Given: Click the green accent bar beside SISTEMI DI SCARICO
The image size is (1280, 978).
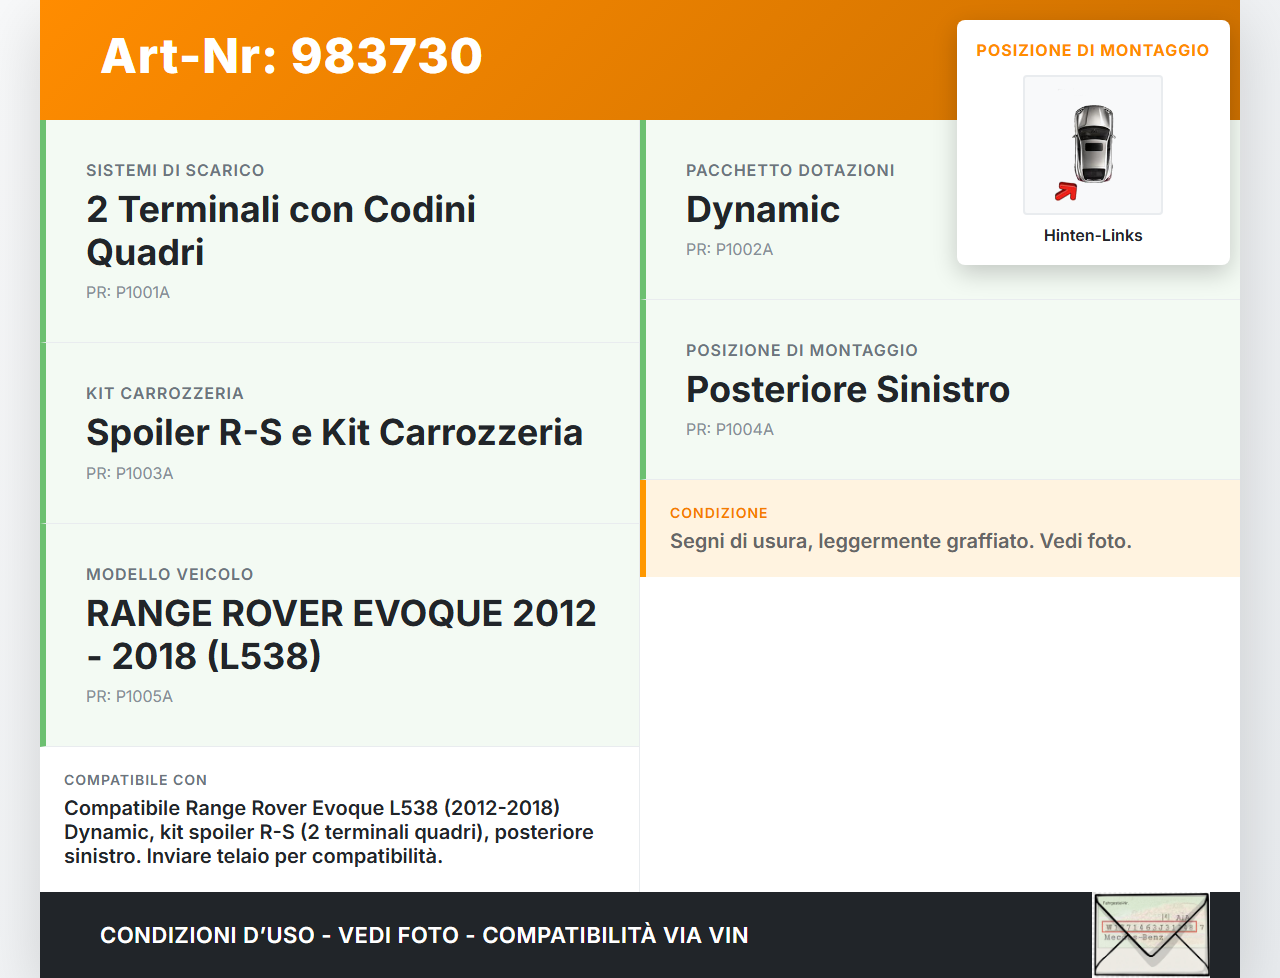Looking at the screenshot, I should (42, 230).
